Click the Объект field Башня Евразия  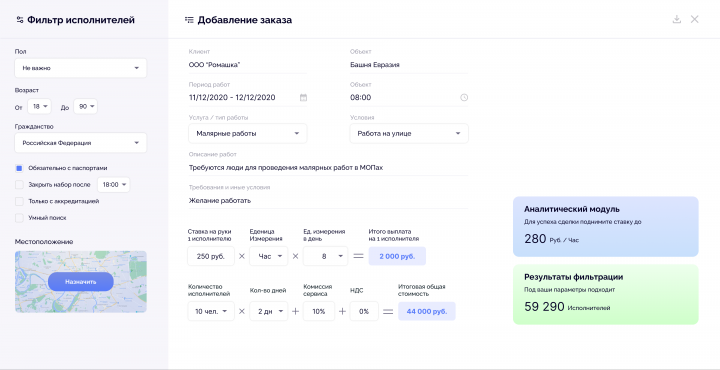tap(409, 65)
